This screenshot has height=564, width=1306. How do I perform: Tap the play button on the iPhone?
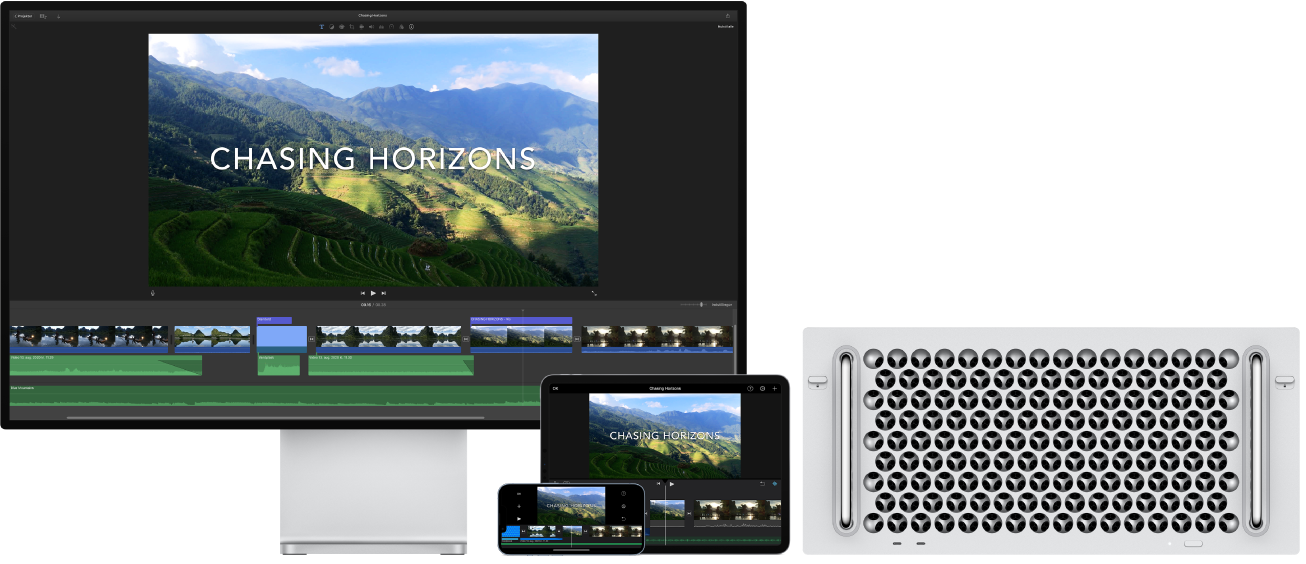[519, 519]
